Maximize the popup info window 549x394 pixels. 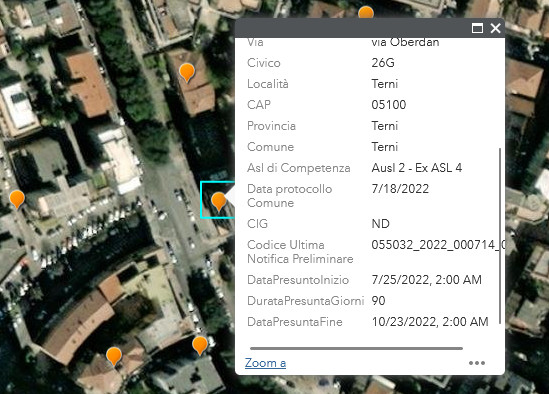tap(477, 28)
